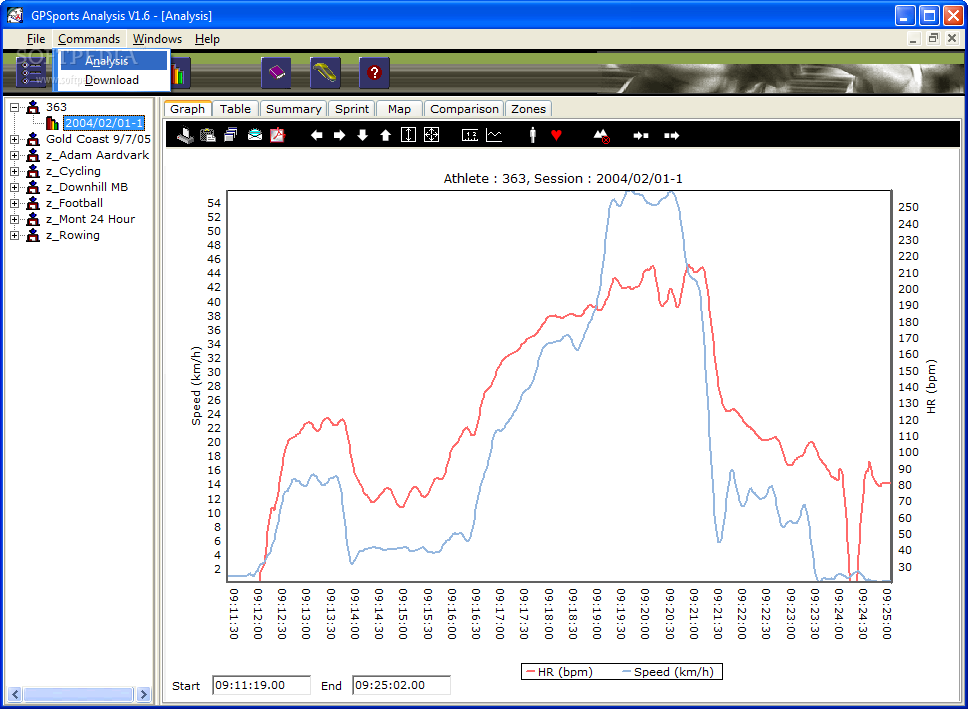Screen dimensions: 968x709
Task: Click the checklist icon in the main toolbar
Action: pos(31,73)
